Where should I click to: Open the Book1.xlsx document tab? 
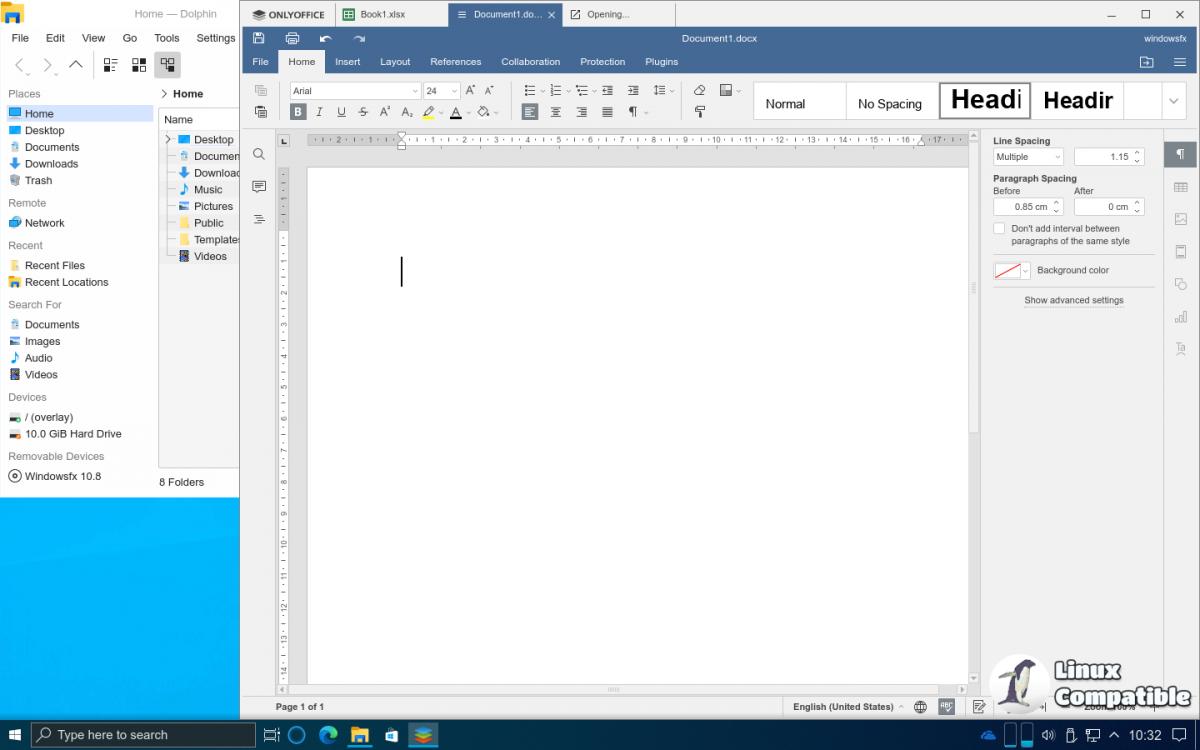(x=381, y=15)
